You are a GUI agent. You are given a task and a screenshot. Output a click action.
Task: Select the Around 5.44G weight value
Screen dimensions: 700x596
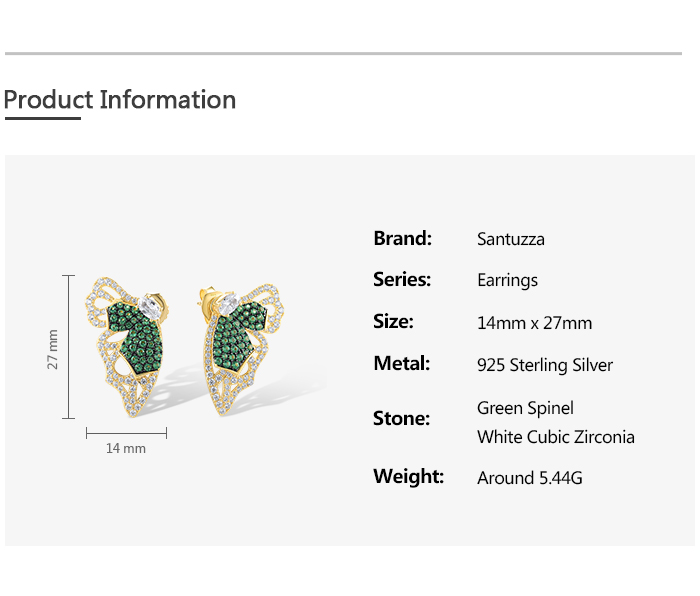[x=529, y=478]
